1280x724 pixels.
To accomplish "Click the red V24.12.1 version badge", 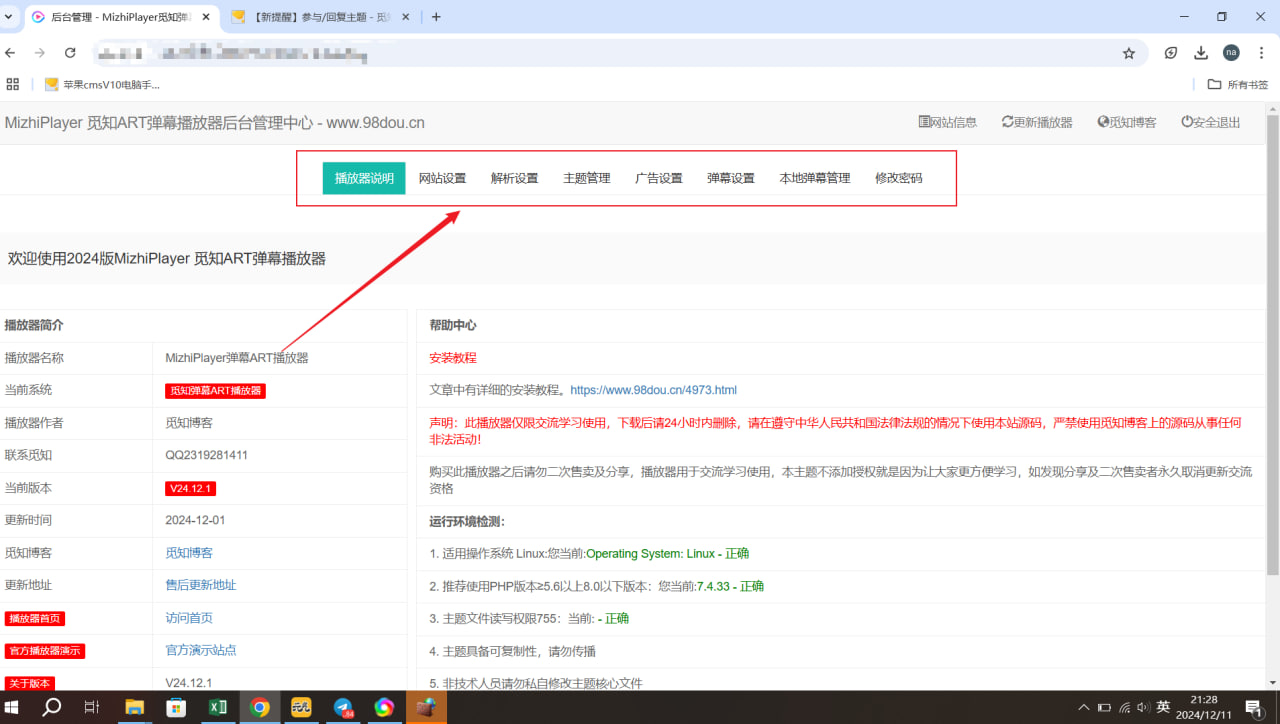I will pos(191,488).
